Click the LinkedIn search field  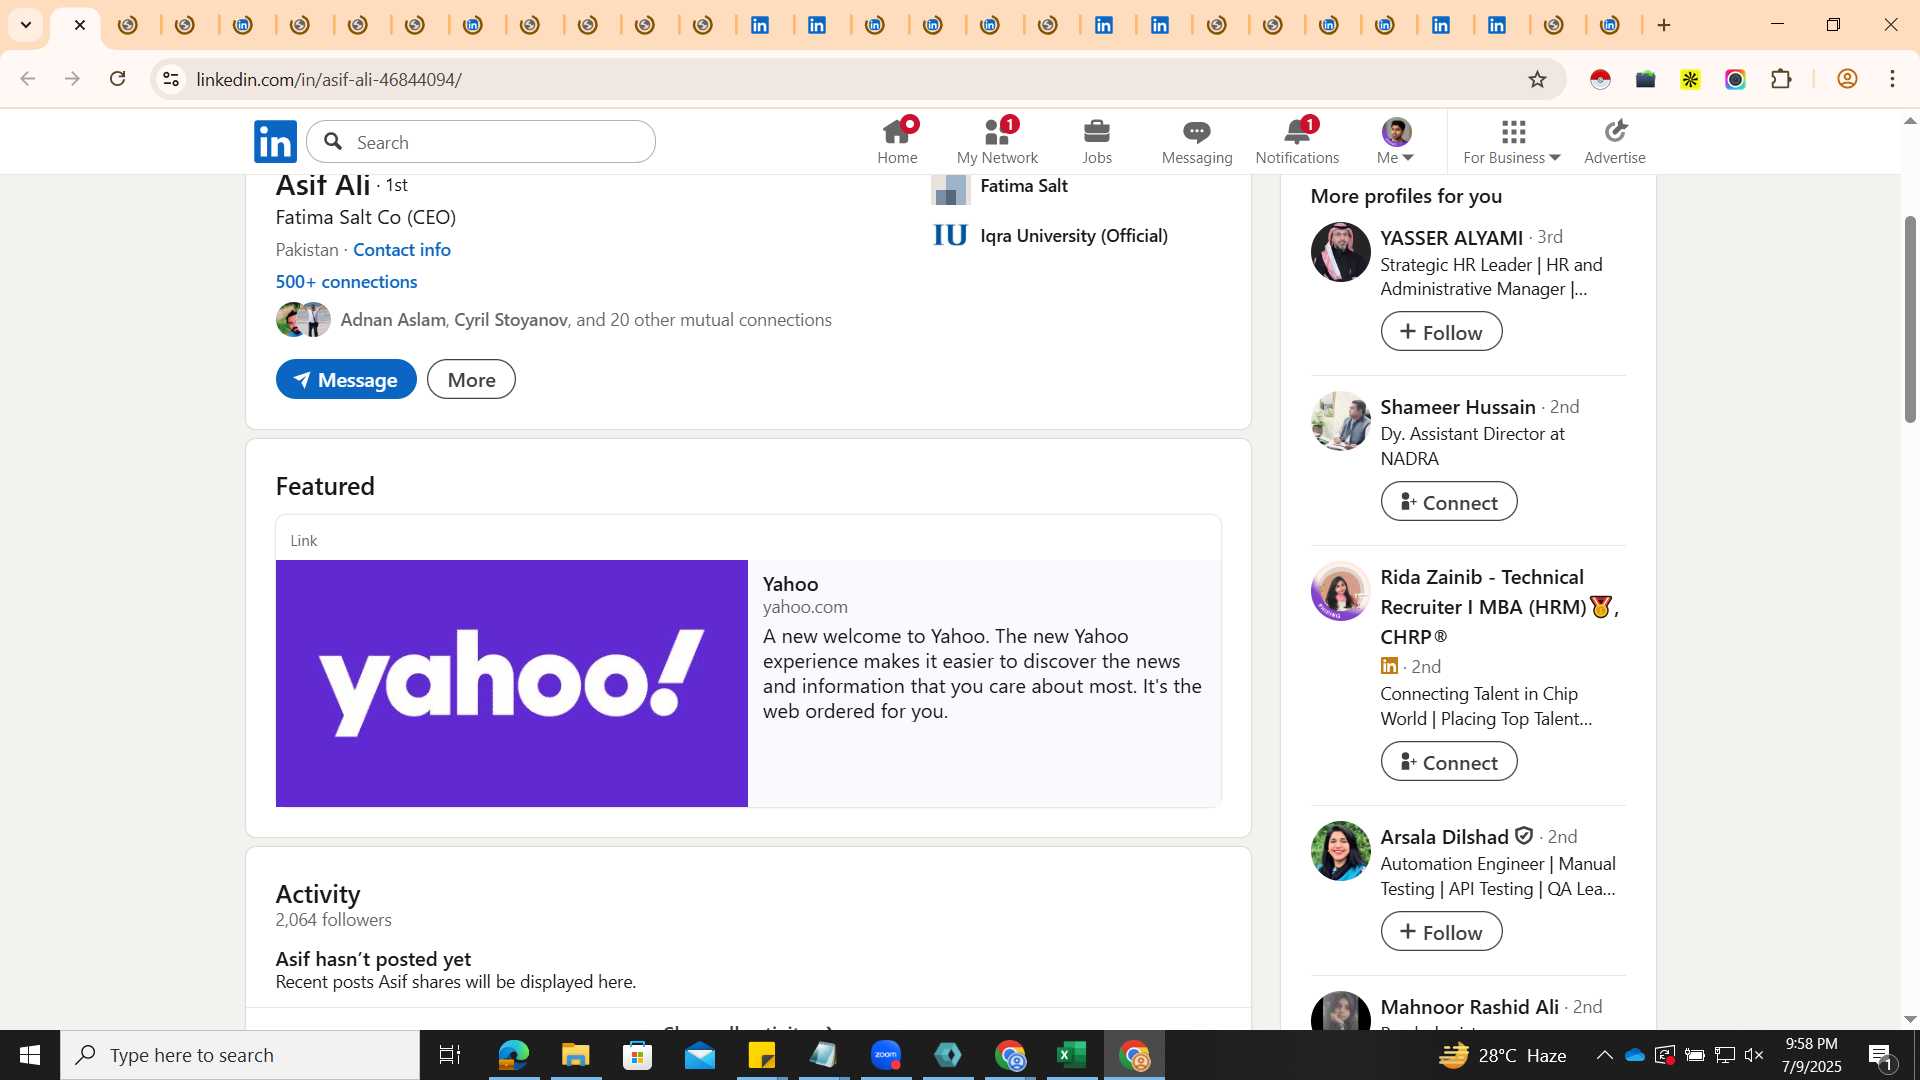[481, 142]
